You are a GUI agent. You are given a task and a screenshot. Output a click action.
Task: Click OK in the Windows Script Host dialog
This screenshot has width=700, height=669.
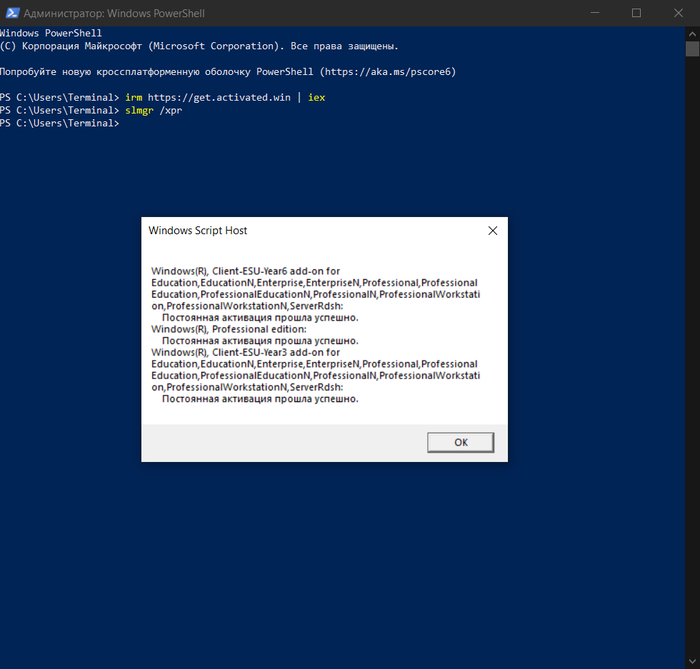[x=460, y=442]
